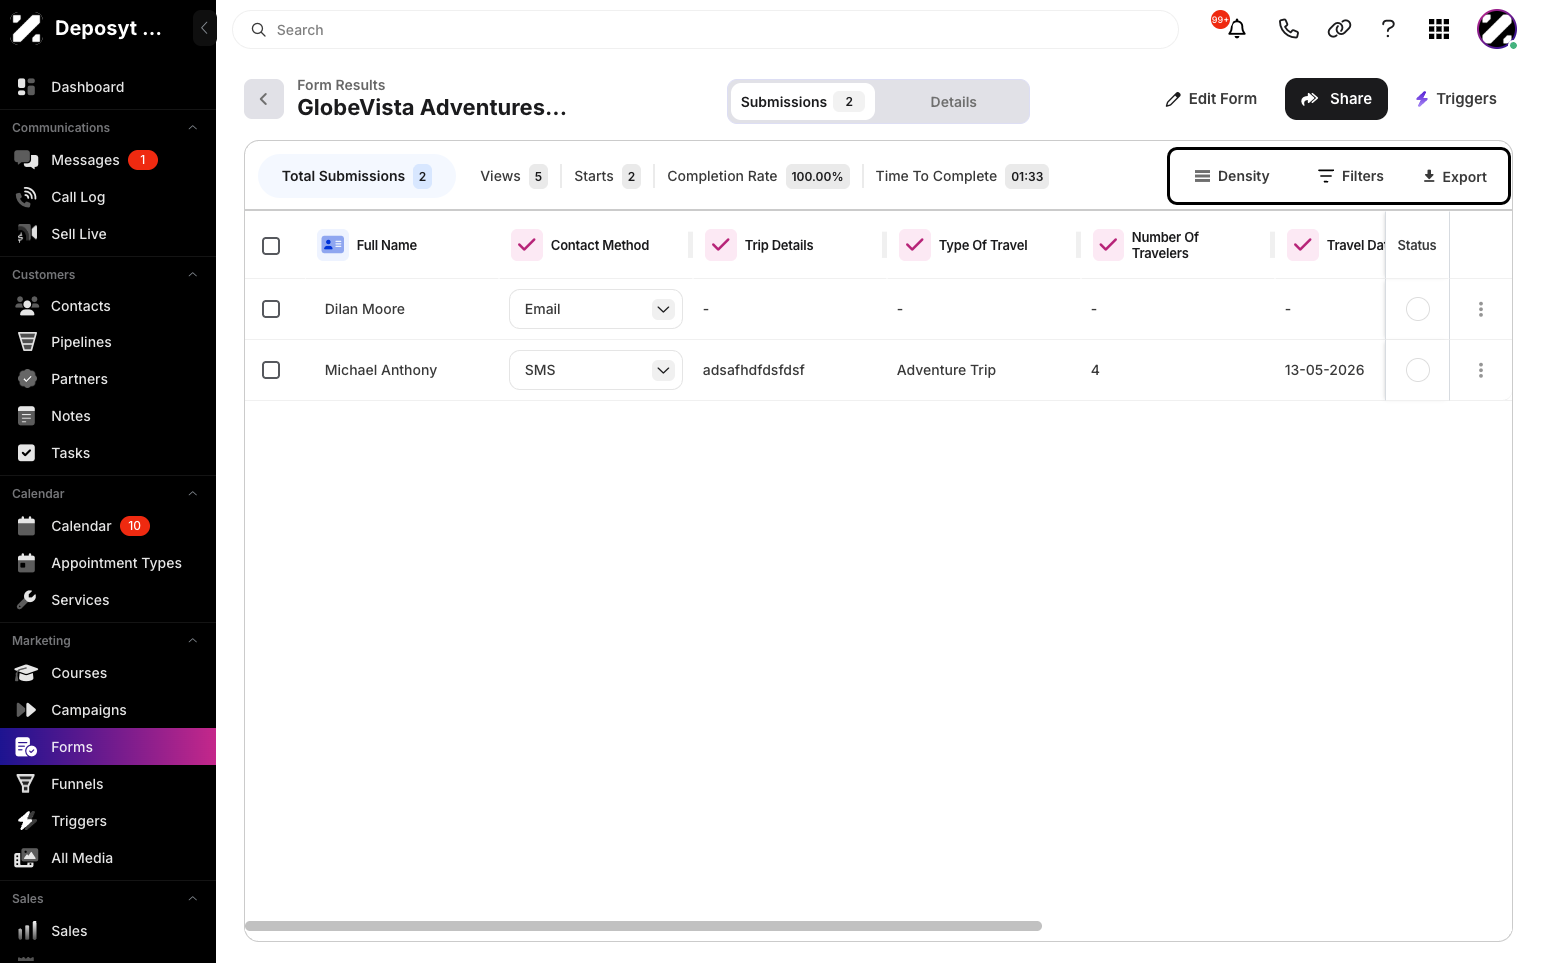Open the apps grid icon
The height and width of the screenshot is (963, 1541).
point(1439,29)
